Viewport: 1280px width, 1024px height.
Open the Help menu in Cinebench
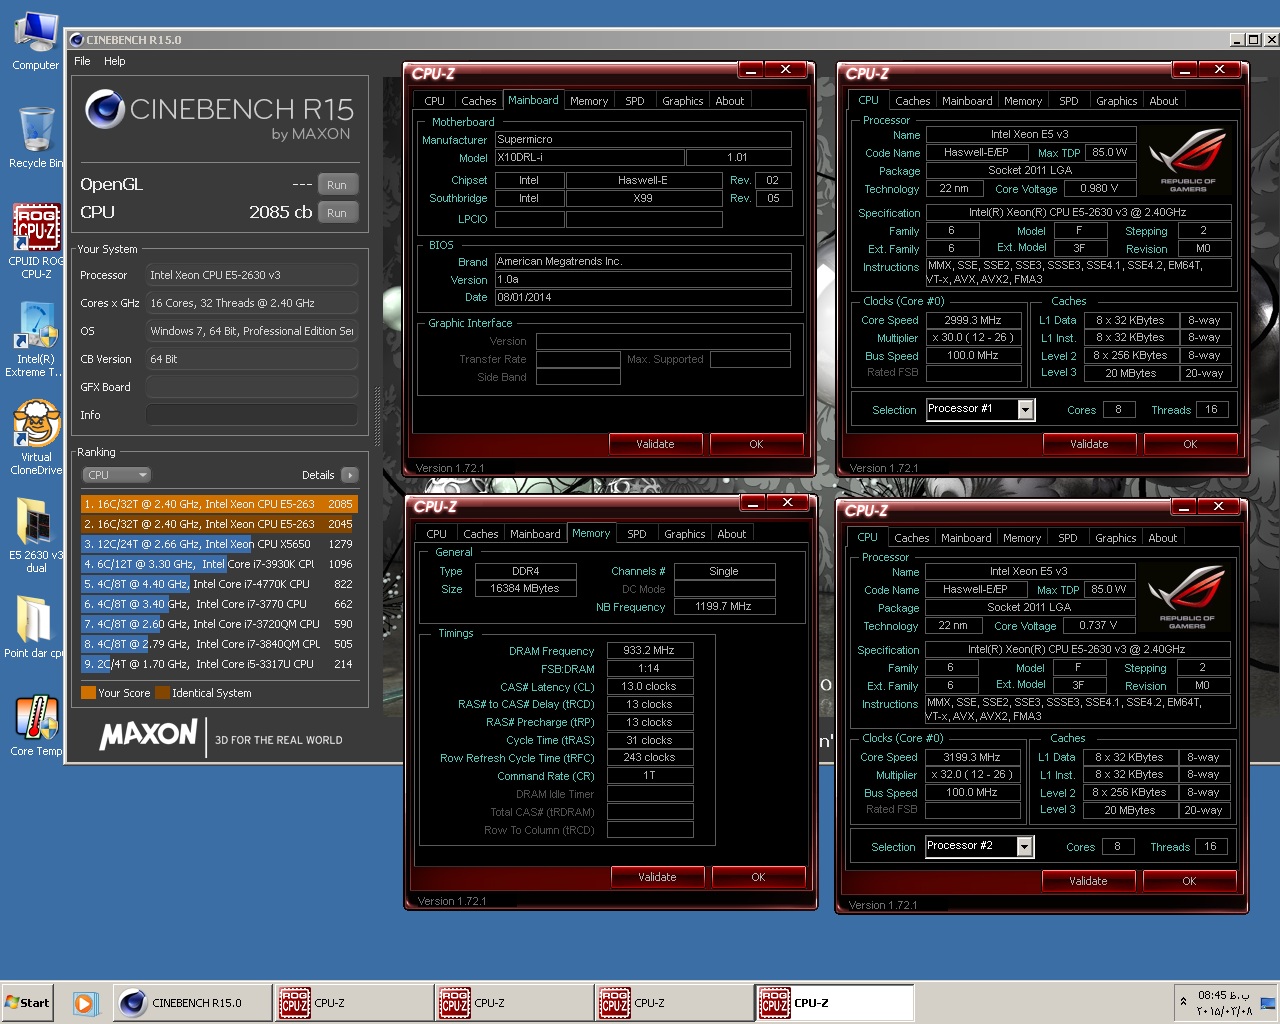coord(115,61)
